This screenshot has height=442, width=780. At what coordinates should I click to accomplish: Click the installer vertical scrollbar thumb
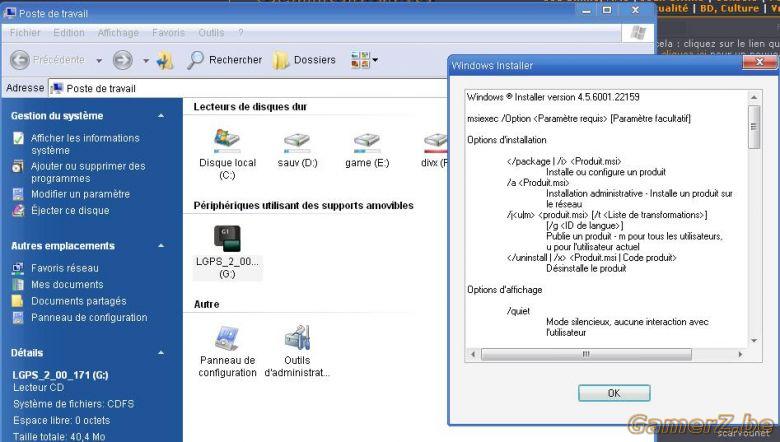(754, 126)
